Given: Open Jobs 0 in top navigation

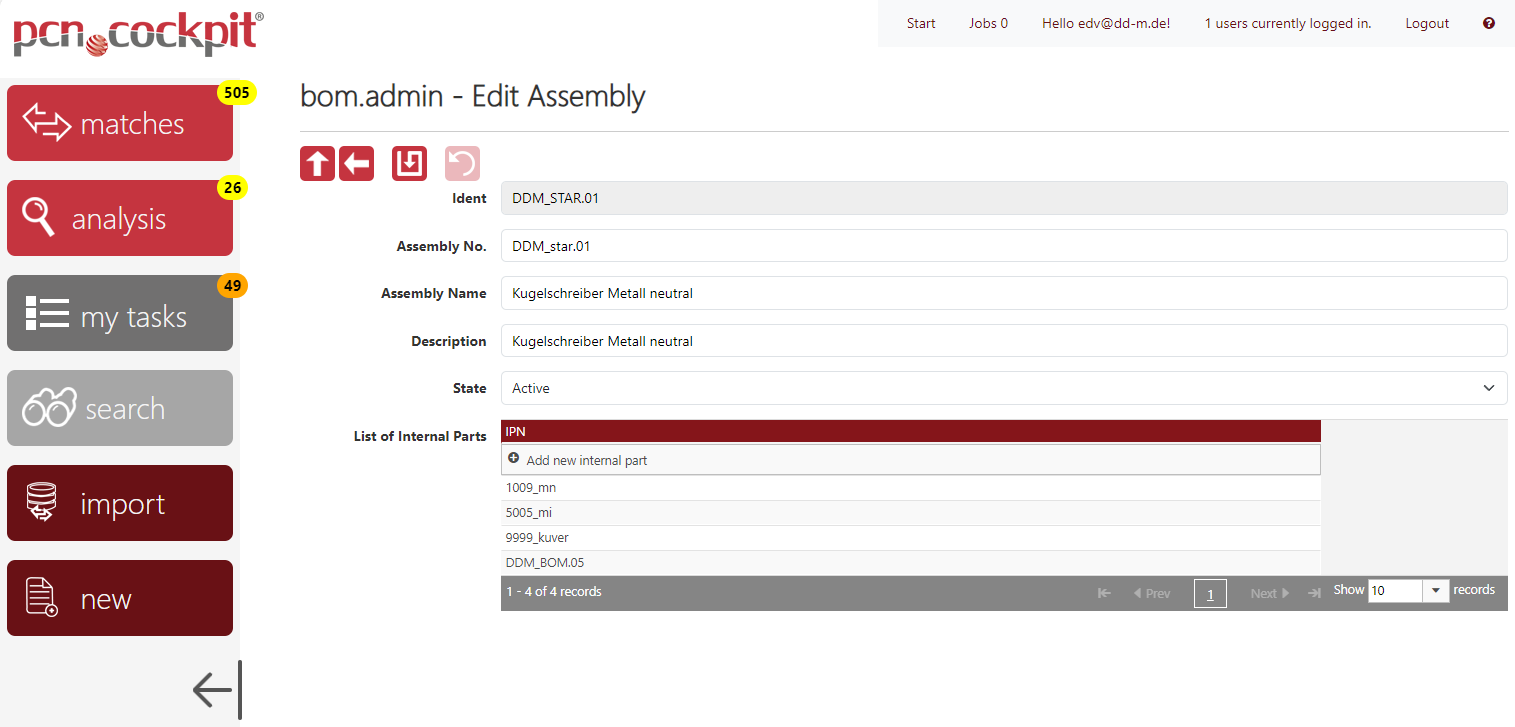Looking at the screenshot, I should [x=988, y=23].
